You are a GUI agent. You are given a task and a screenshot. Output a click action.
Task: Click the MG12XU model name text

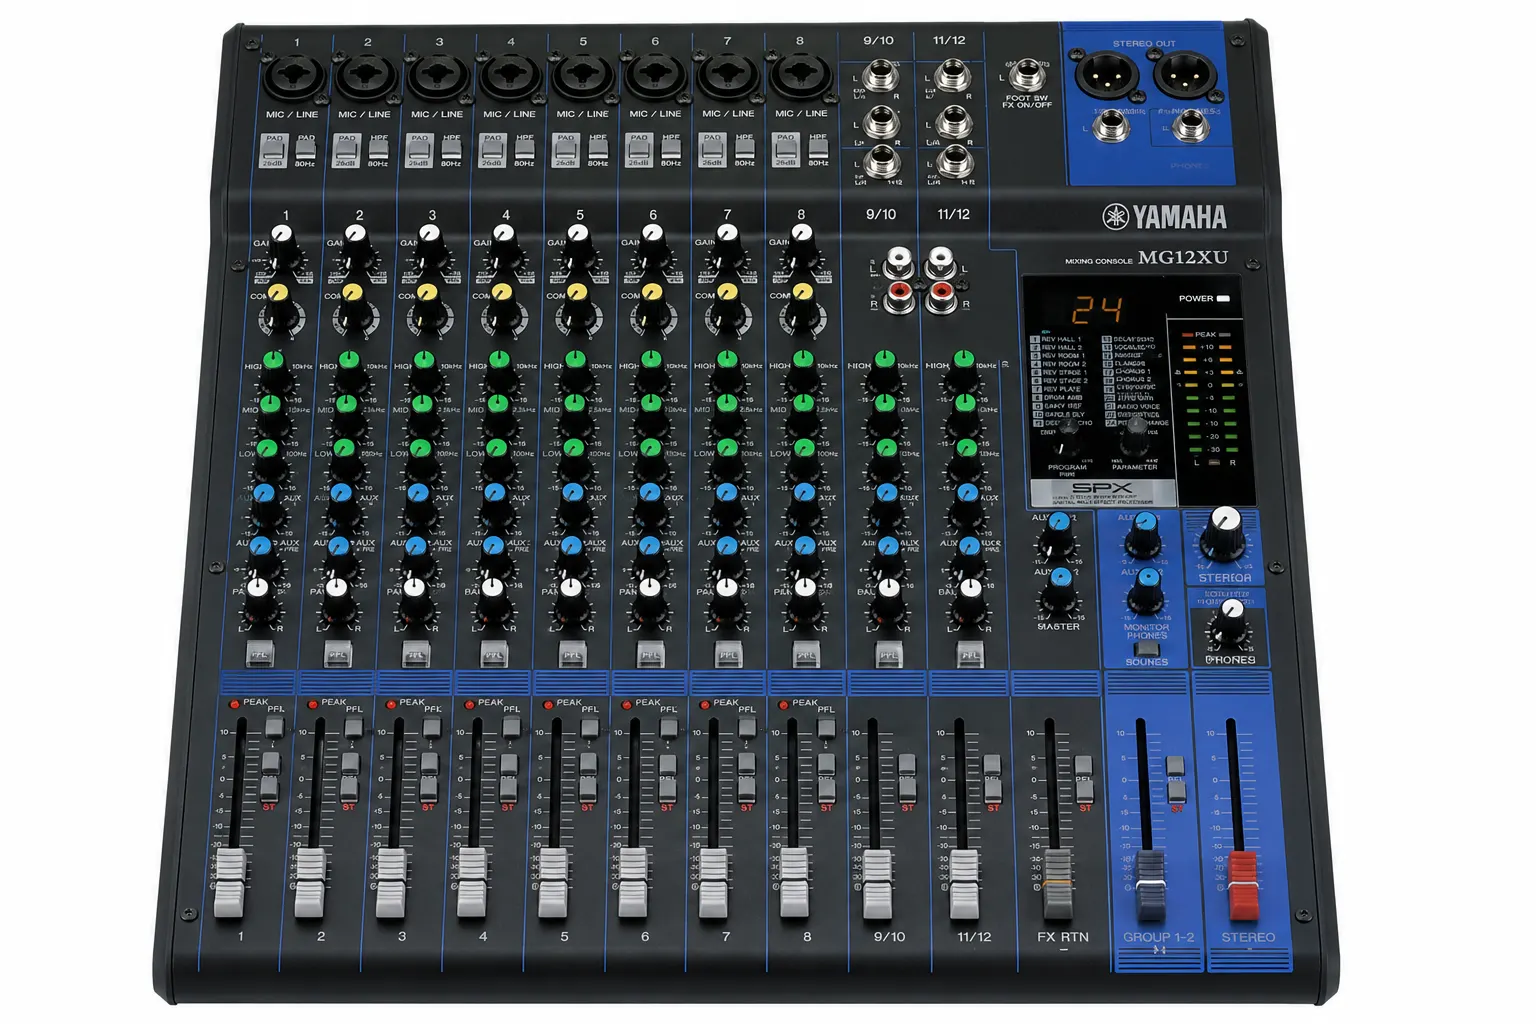(1182, 257)
